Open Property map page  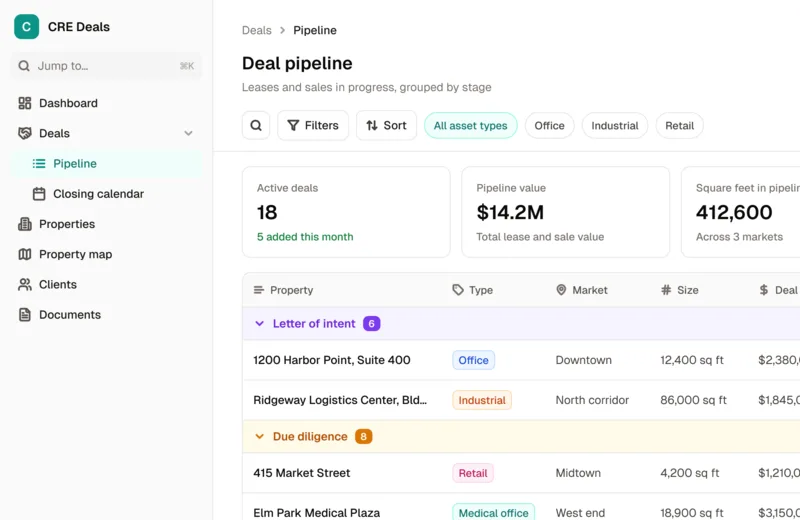point(106,254)
